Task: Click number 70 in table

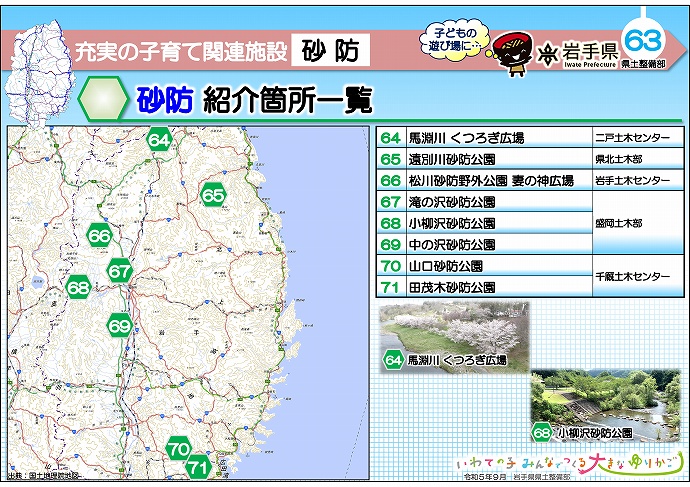Action: pos(390,266)
